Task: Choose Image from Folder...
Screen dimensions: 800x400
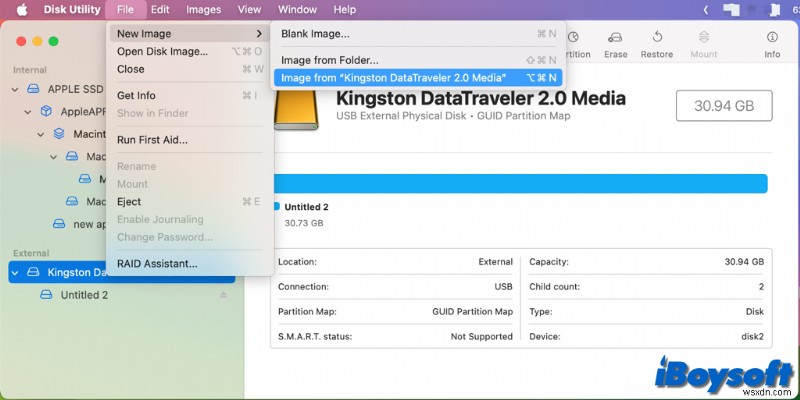Action: (418, 60)
